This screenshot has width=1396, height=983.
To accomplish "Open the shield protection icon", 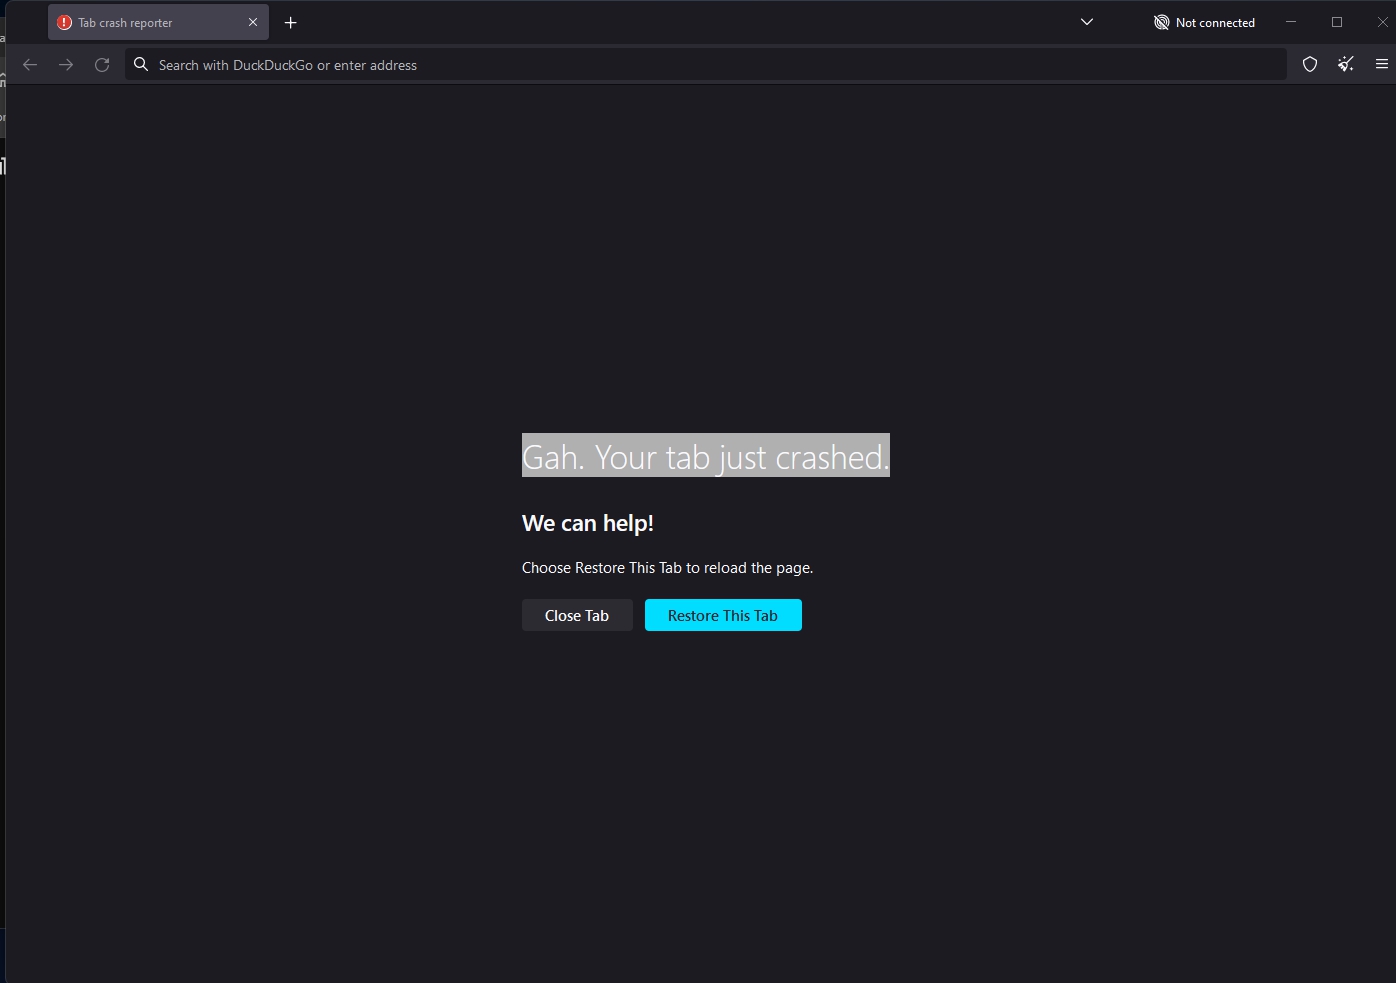I will 1310,65.
